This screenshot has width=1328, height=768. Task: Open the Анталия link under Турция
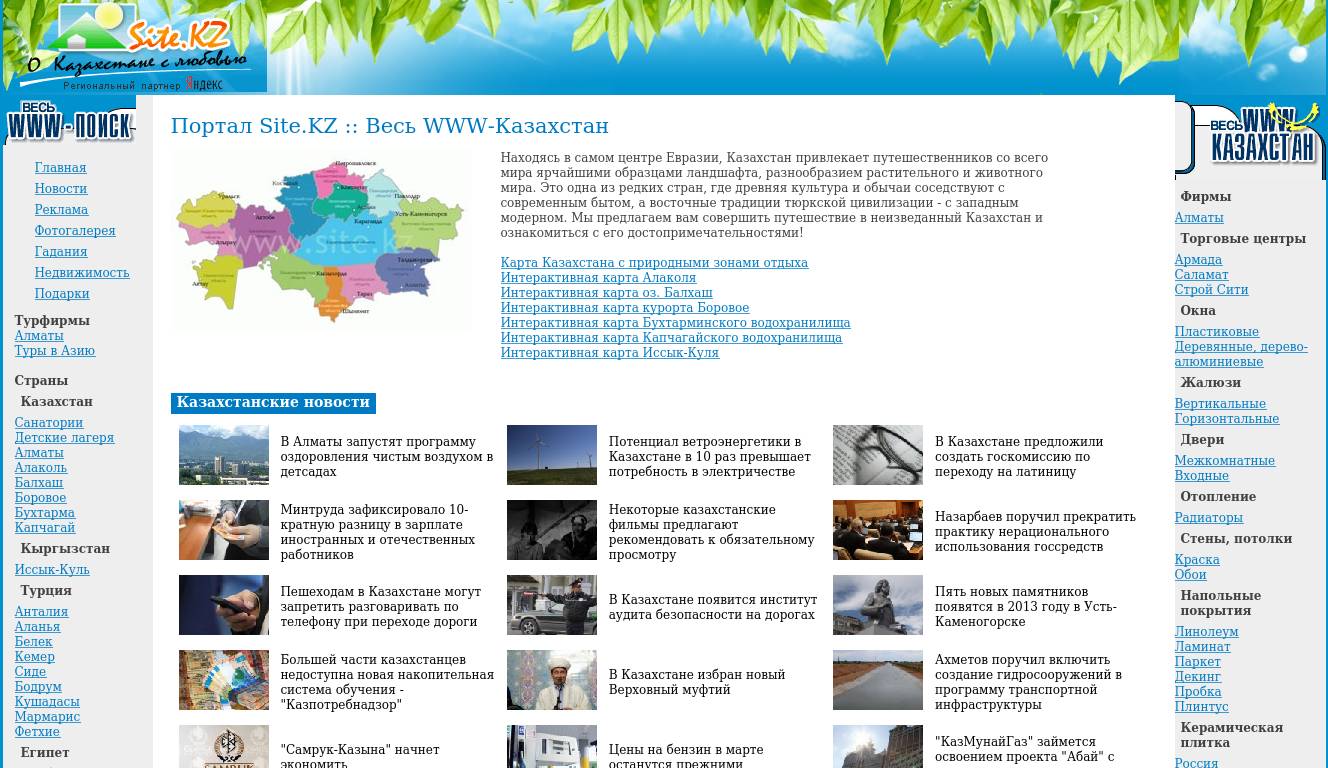(x=41, y=612)
